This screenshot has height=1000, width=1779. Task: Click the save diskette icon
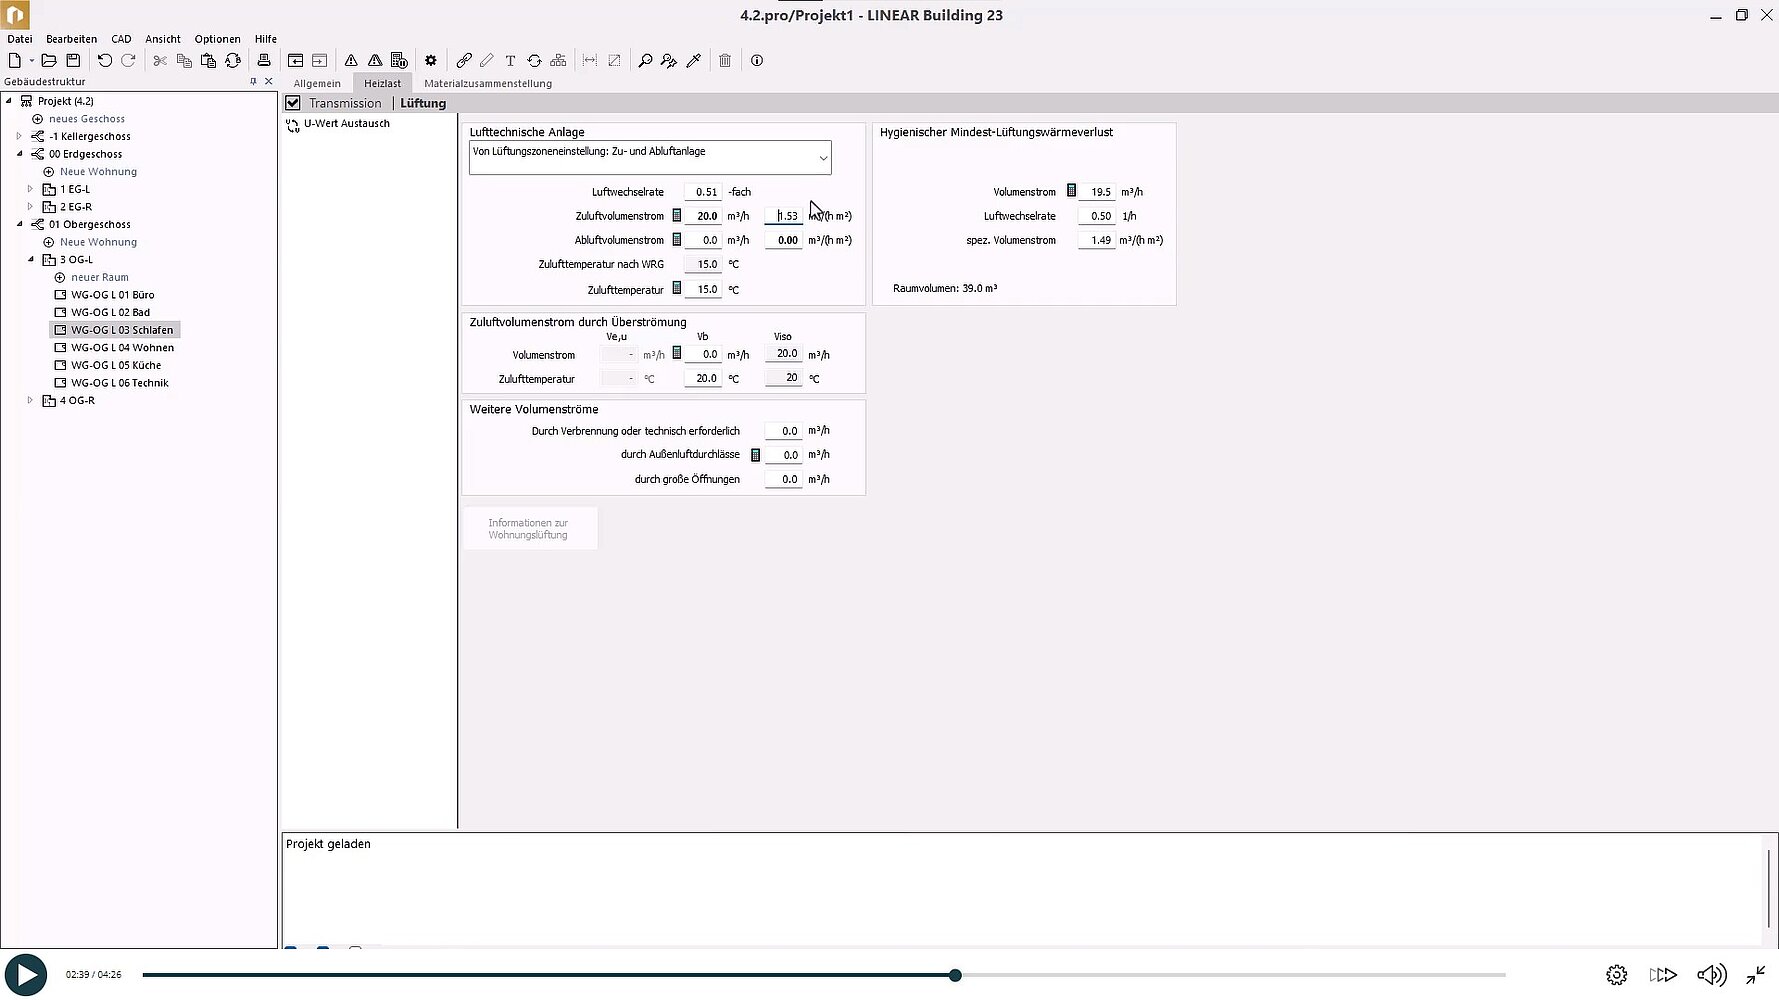pyautogui.click(x=73, y=61)
